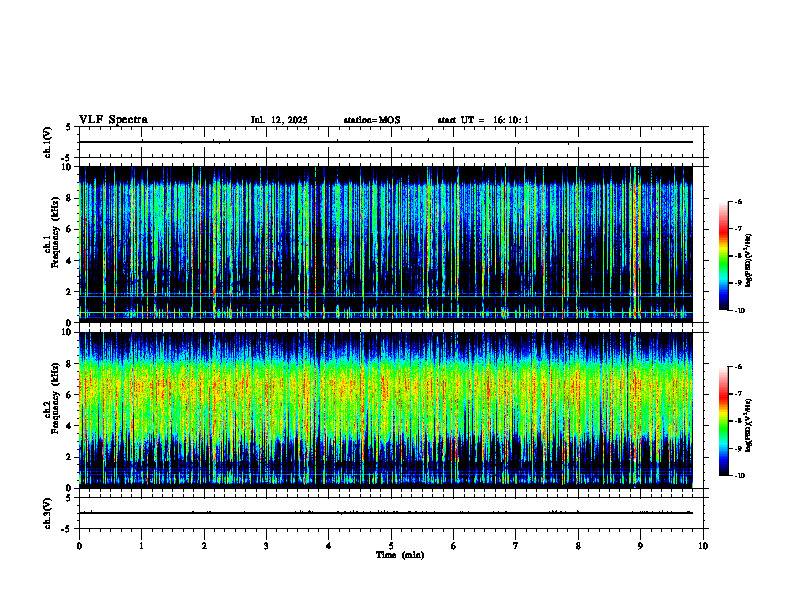Click the "-5" tick of ch.3(V) axis

tap(67, 529)
